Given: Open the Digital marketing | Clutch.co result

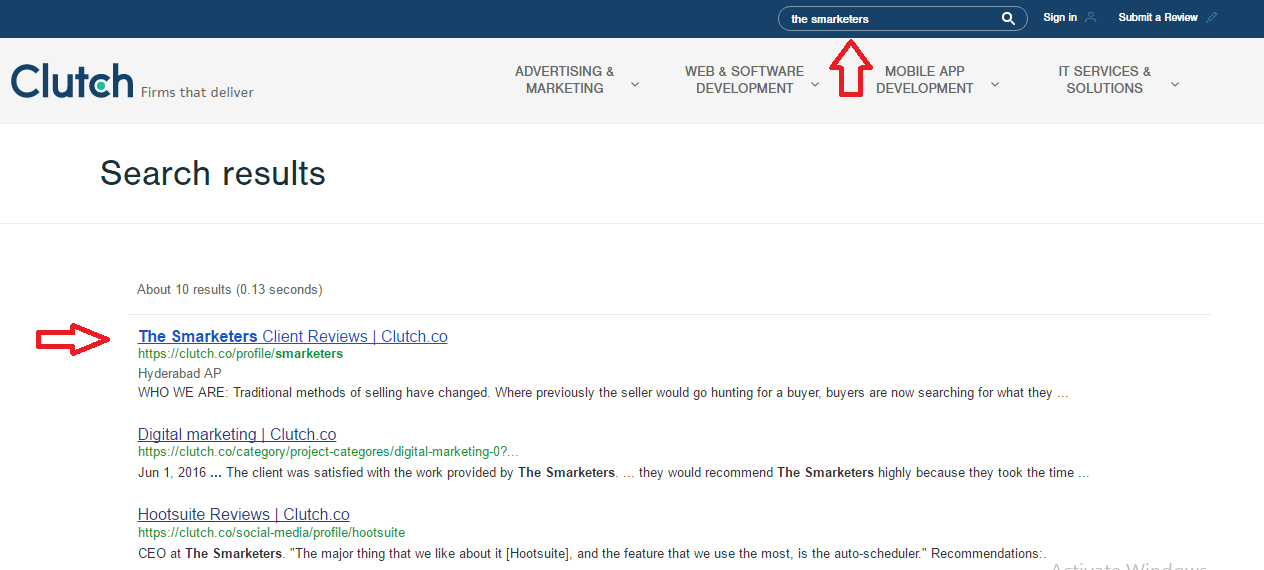Looking at the screenshot, I should tap(237, 435).
